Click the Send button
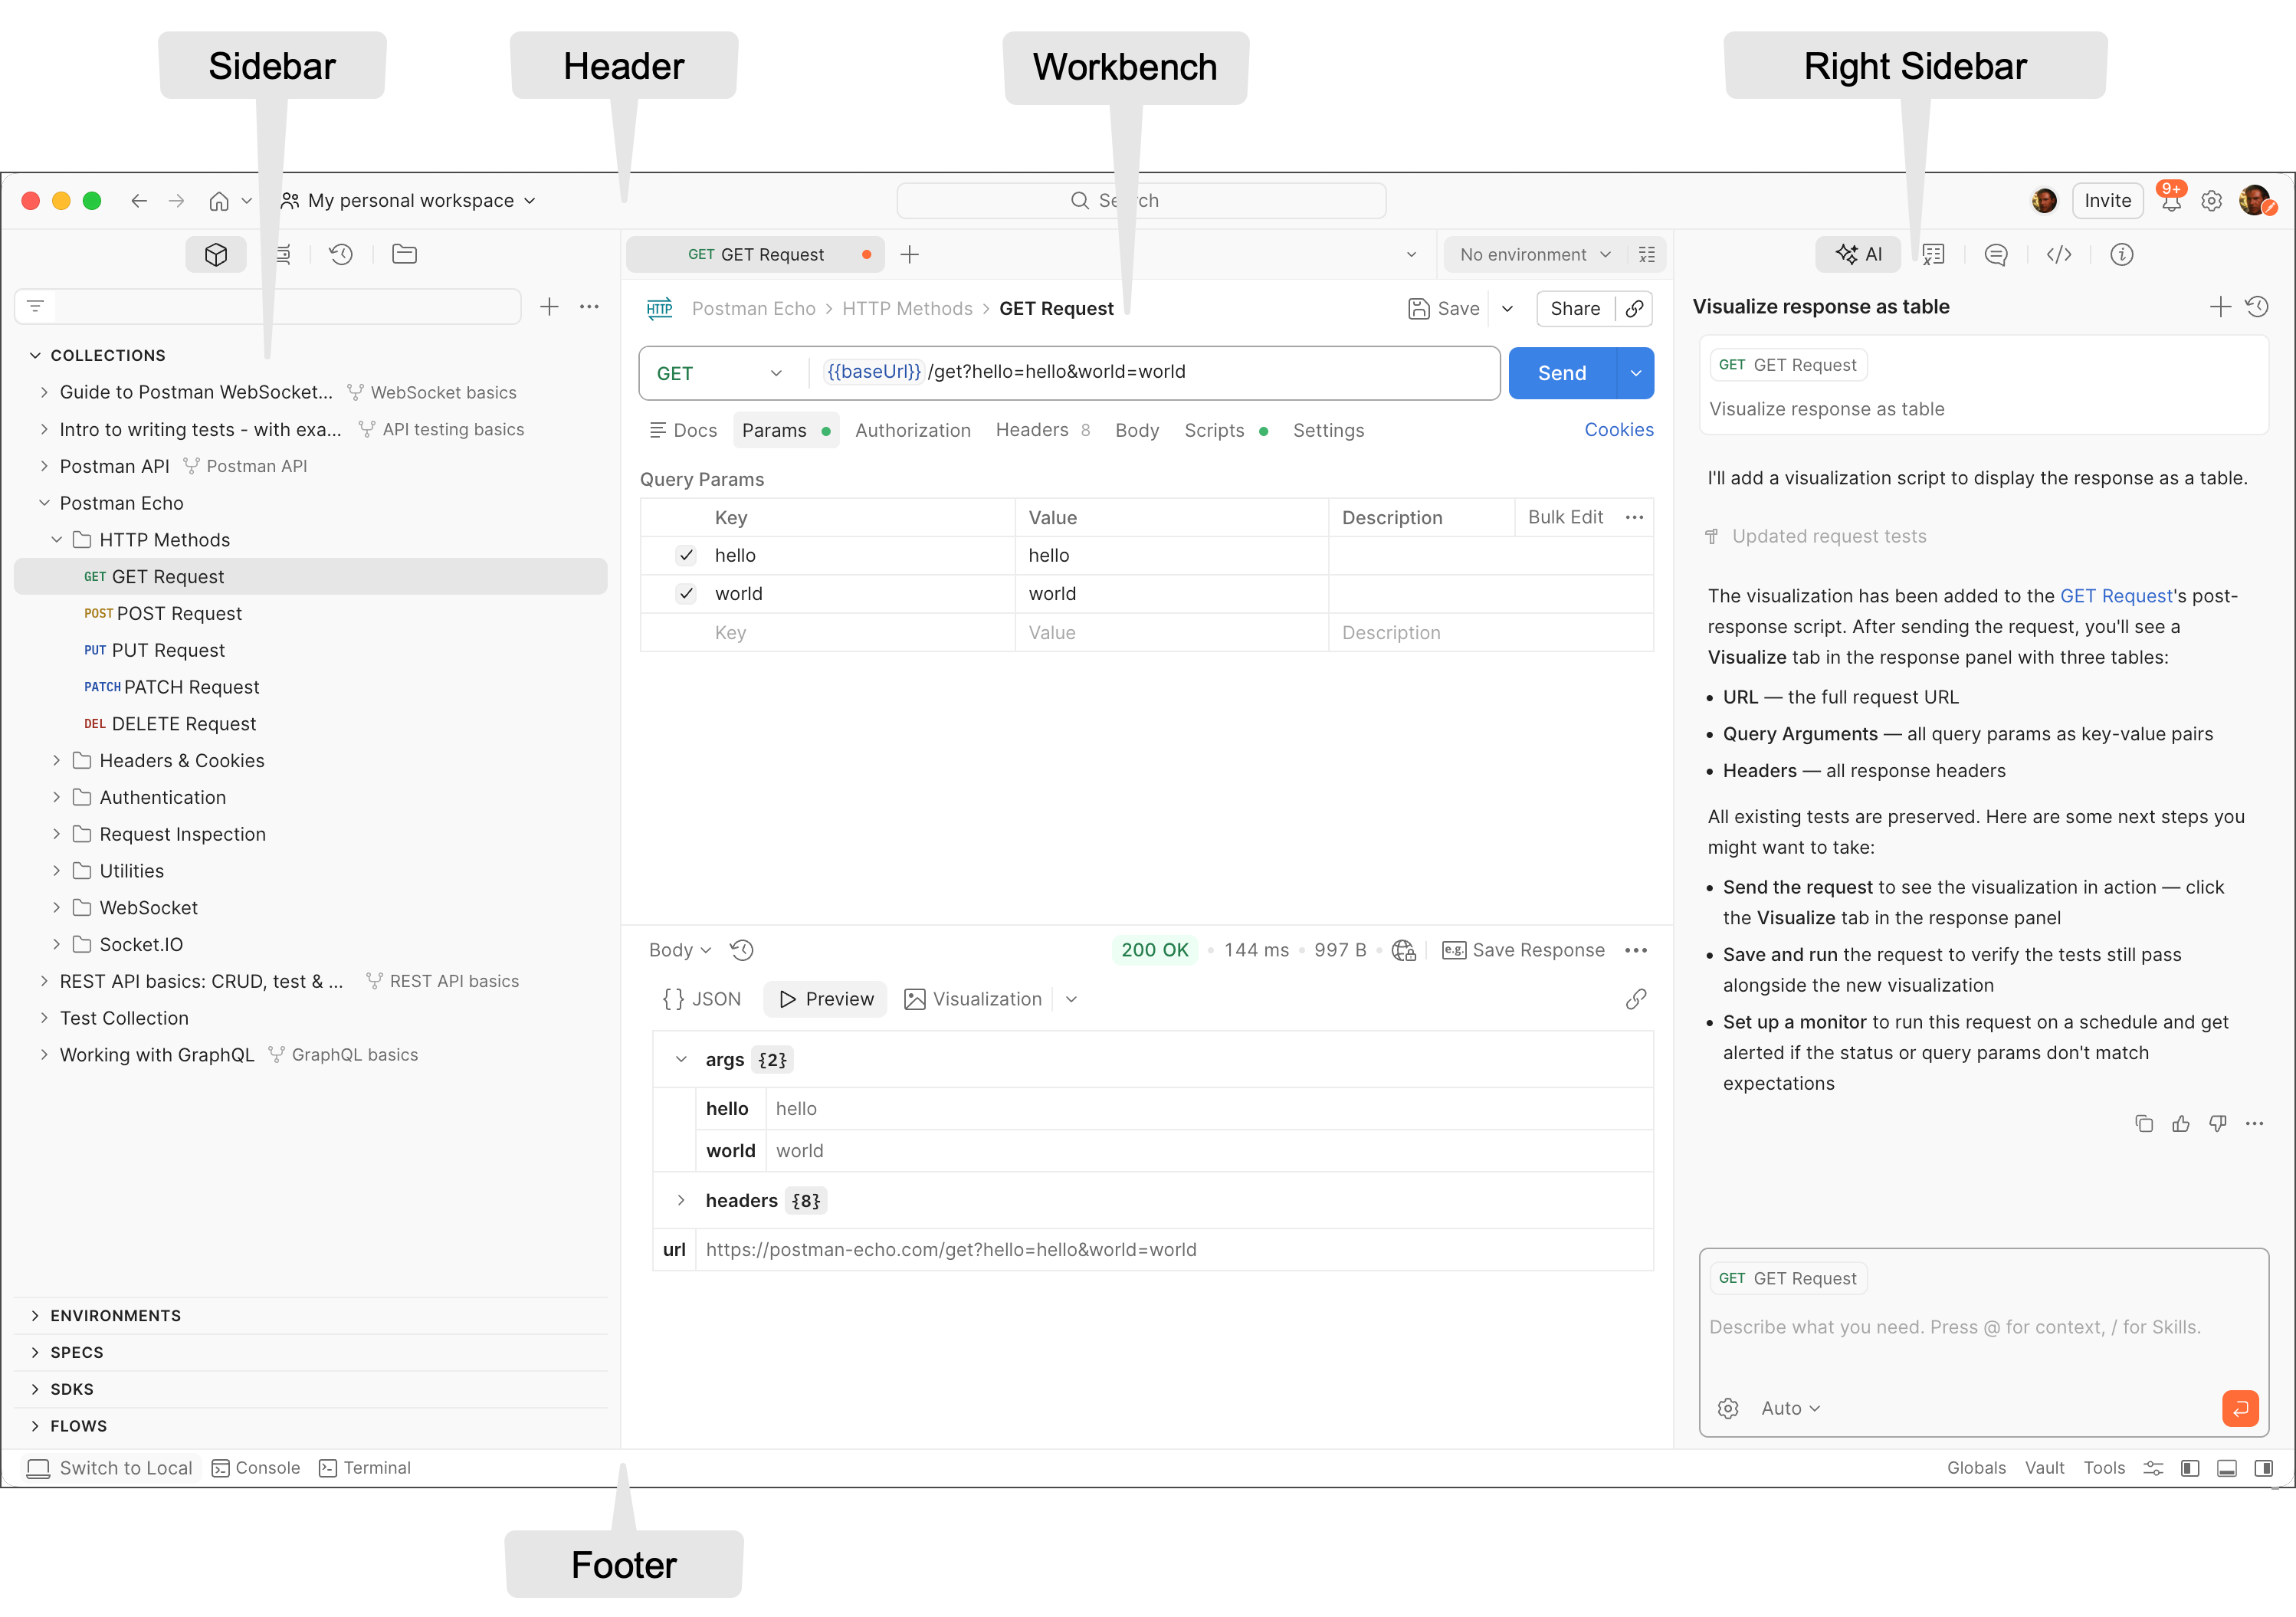 pyautogui.click(x=1560, y=372)
